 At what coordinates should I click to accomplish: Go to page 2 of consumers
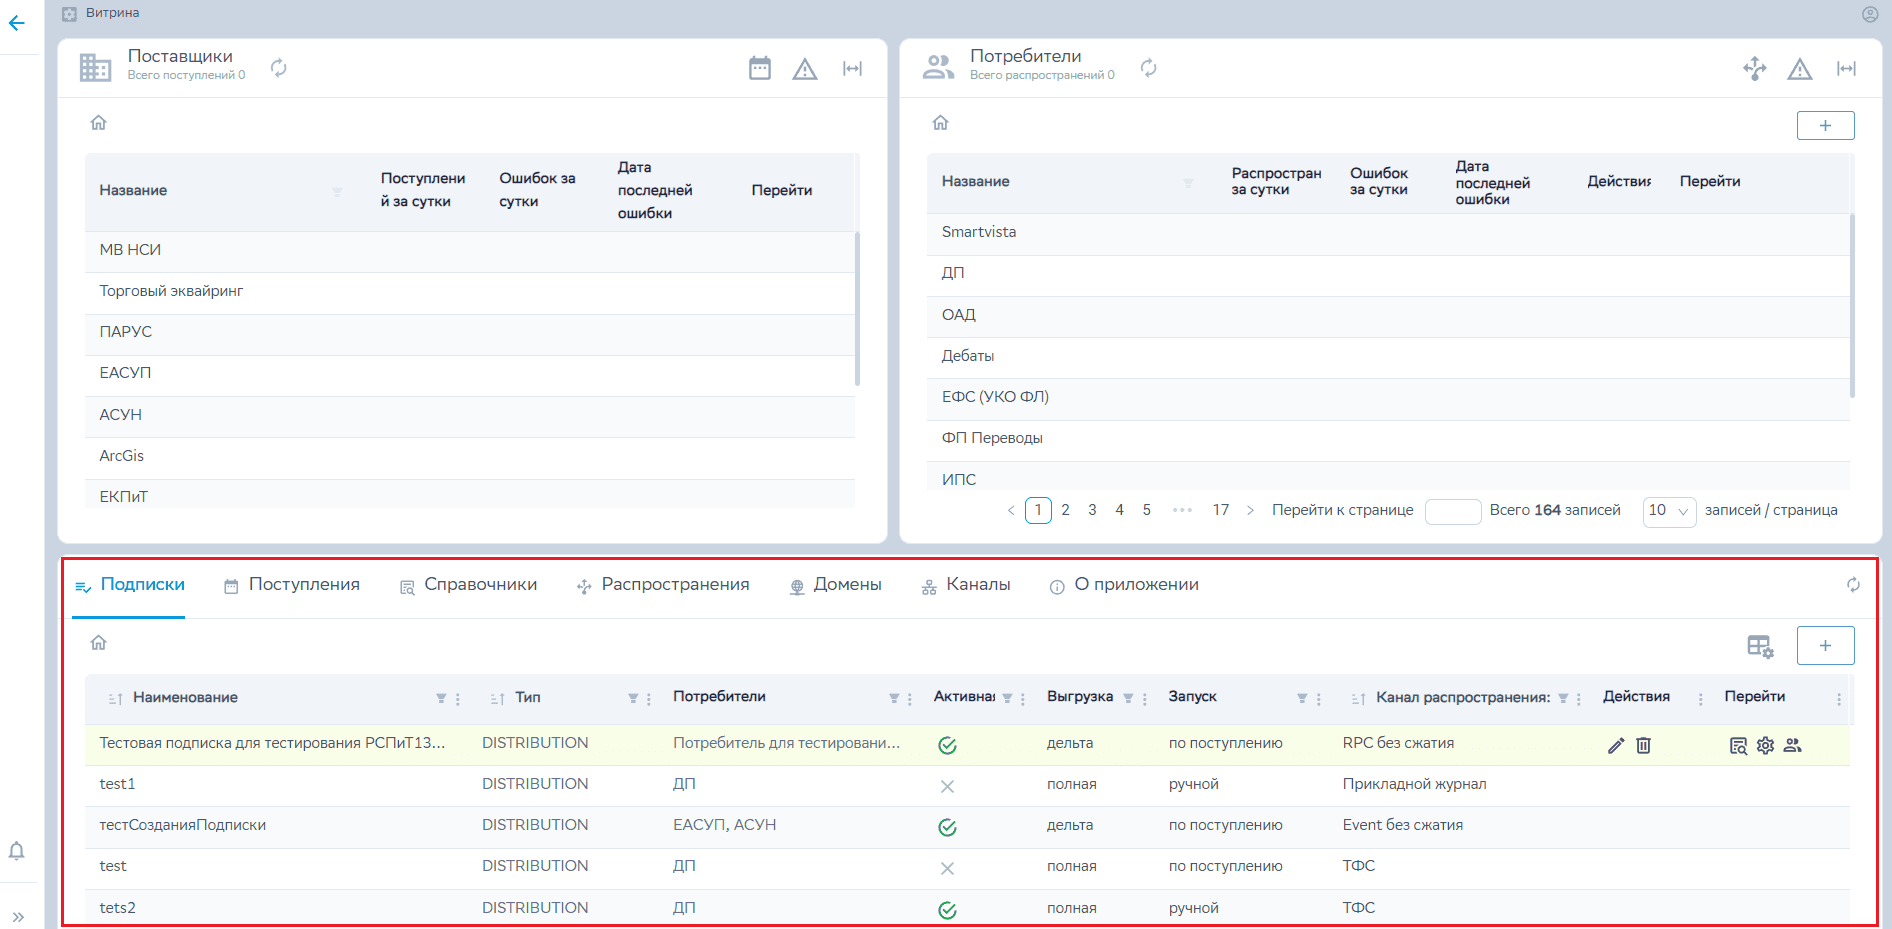(x=1065, y=510)
